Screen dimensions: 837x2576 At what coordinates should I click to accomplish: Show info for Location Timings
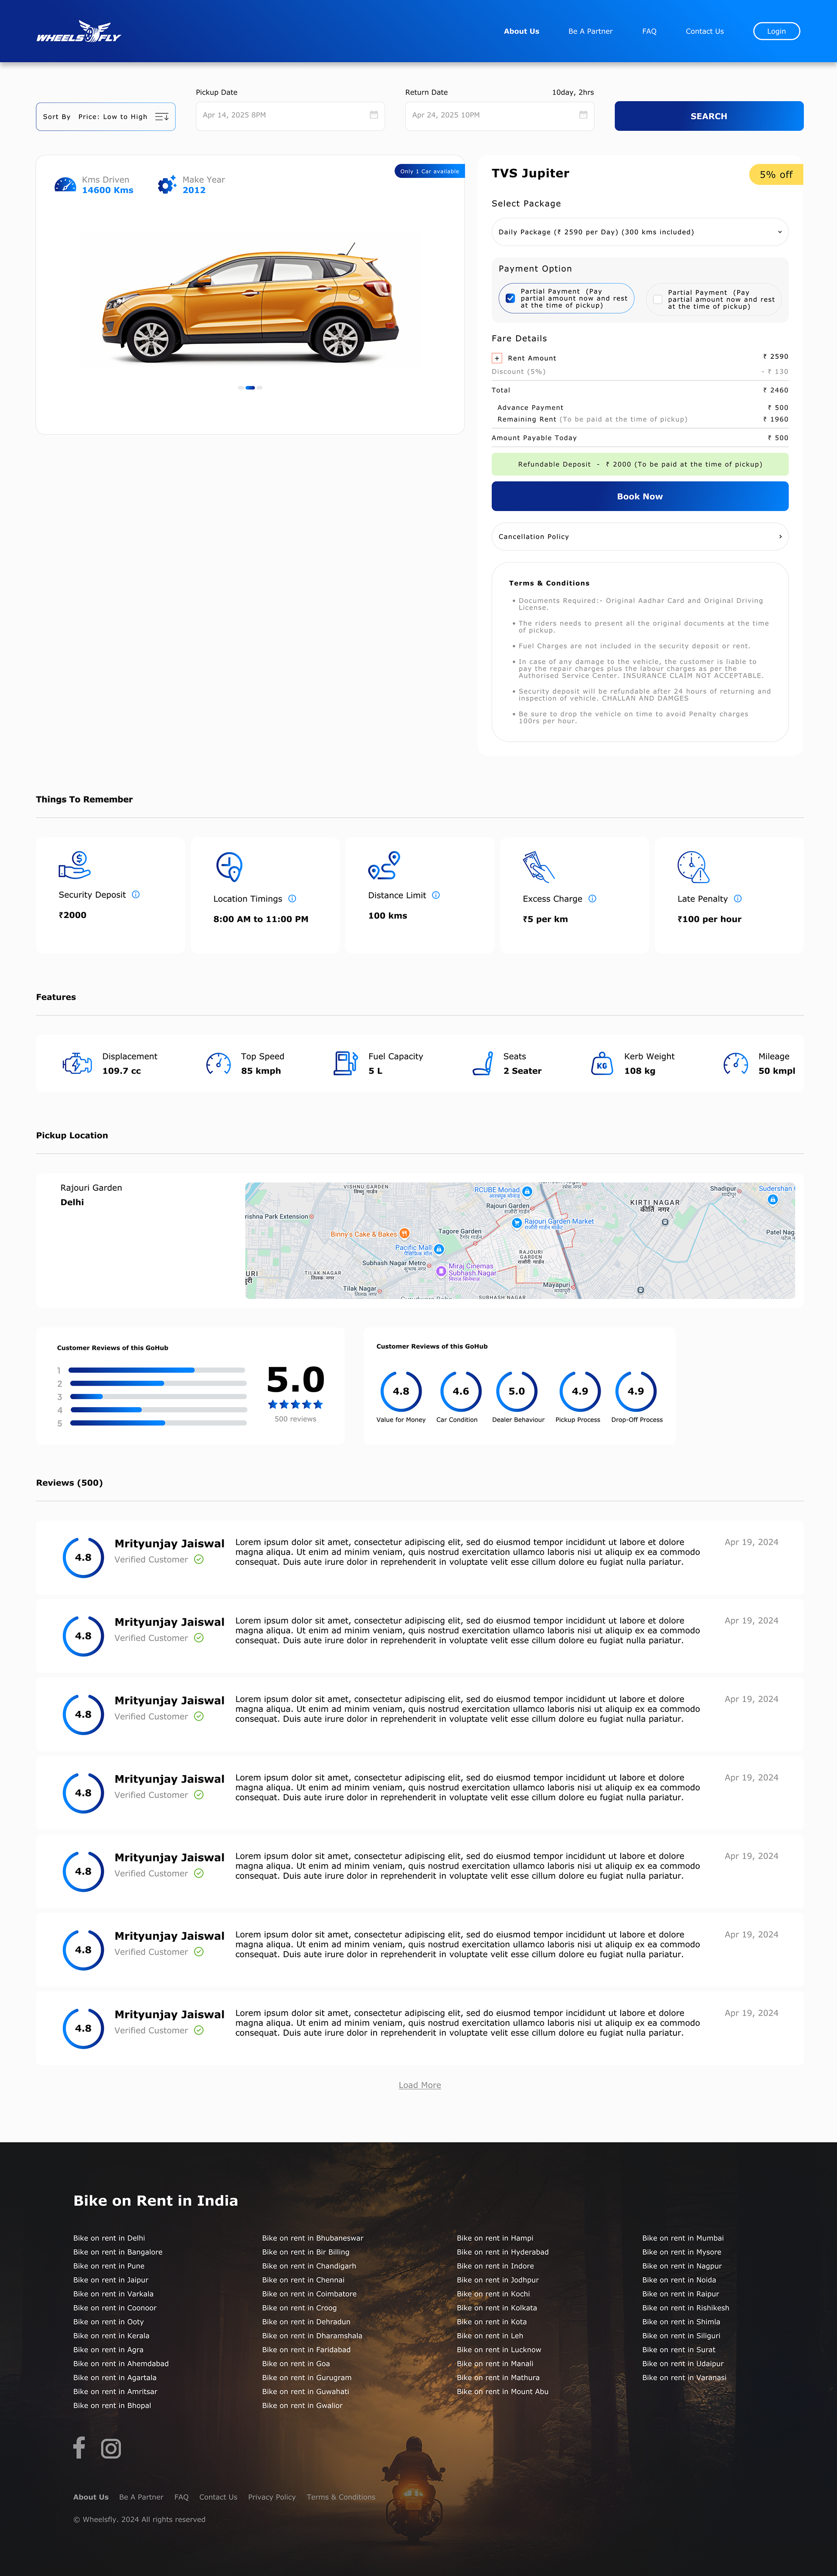click(292, 899)
